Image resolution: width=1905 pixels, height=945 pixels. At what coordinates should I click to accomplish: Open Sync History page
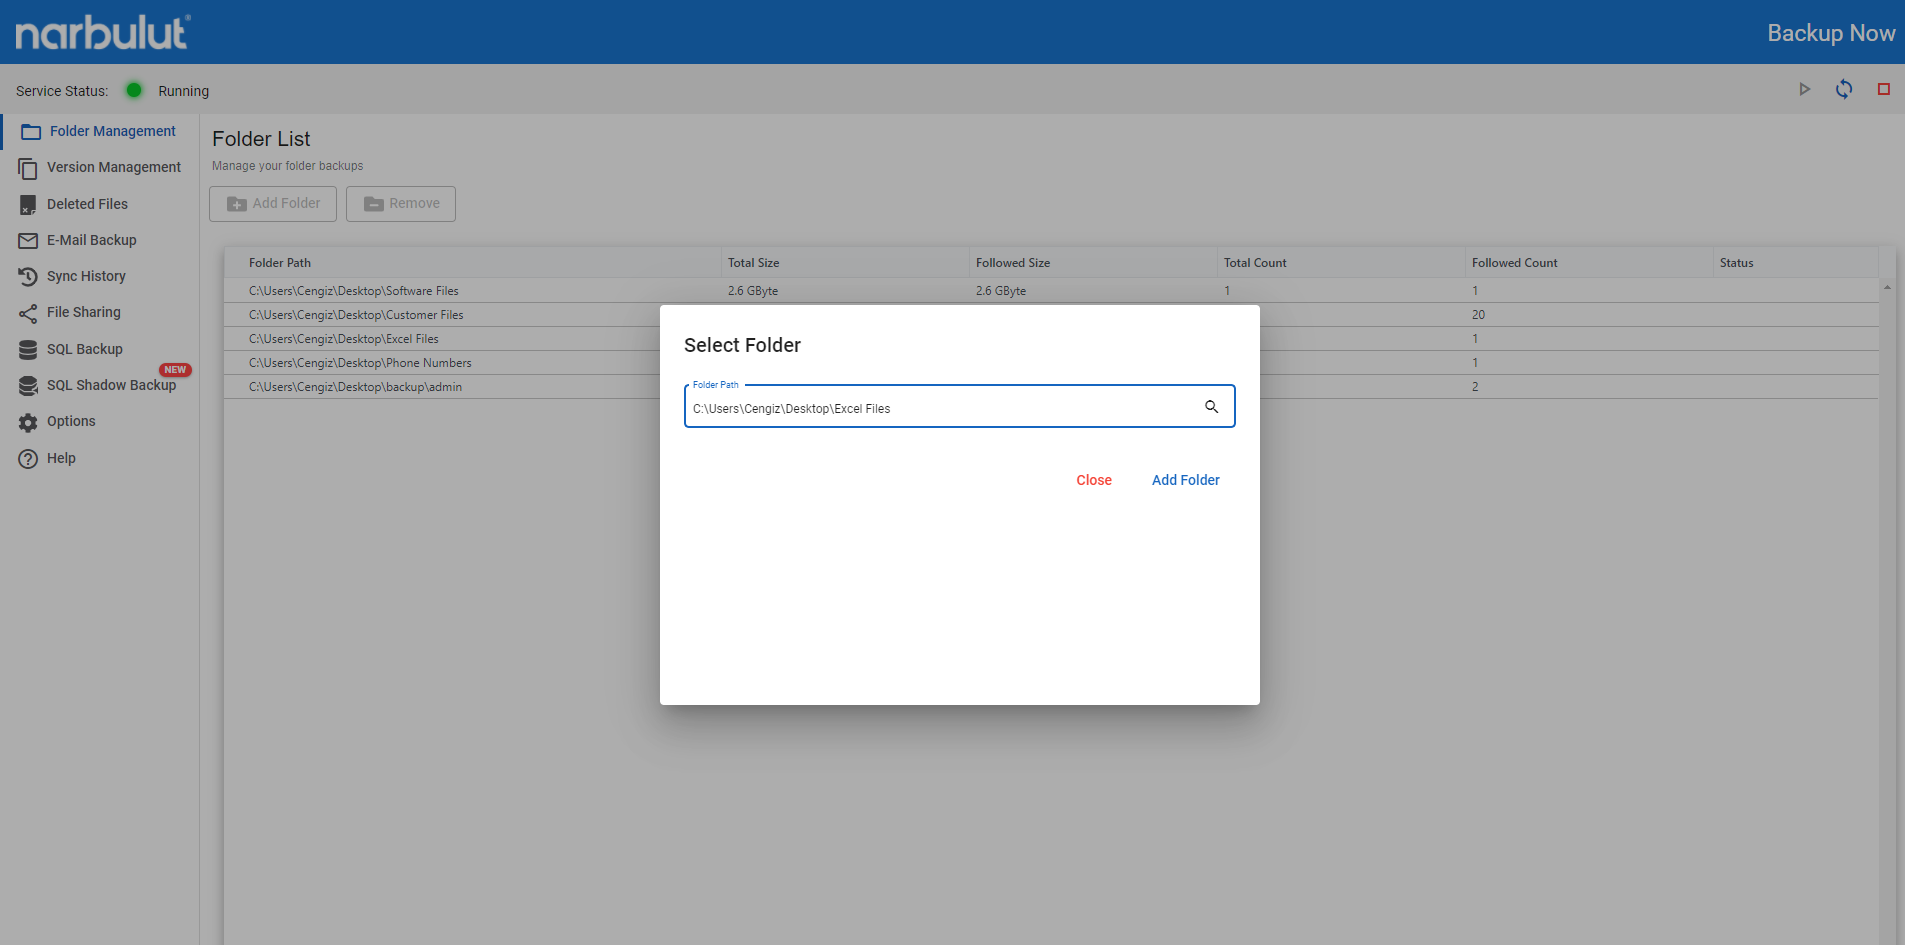[86, 276]
